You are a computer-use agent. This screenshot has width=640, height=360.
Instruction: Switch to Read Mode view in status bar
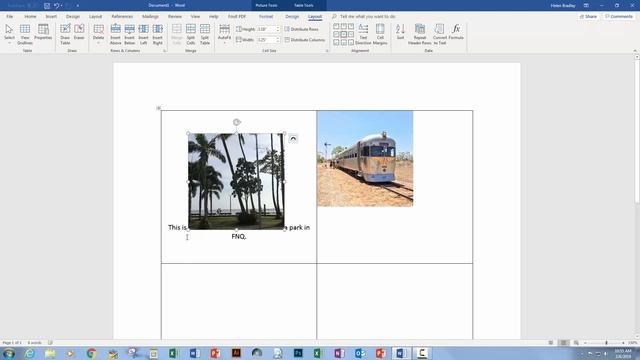551,343
